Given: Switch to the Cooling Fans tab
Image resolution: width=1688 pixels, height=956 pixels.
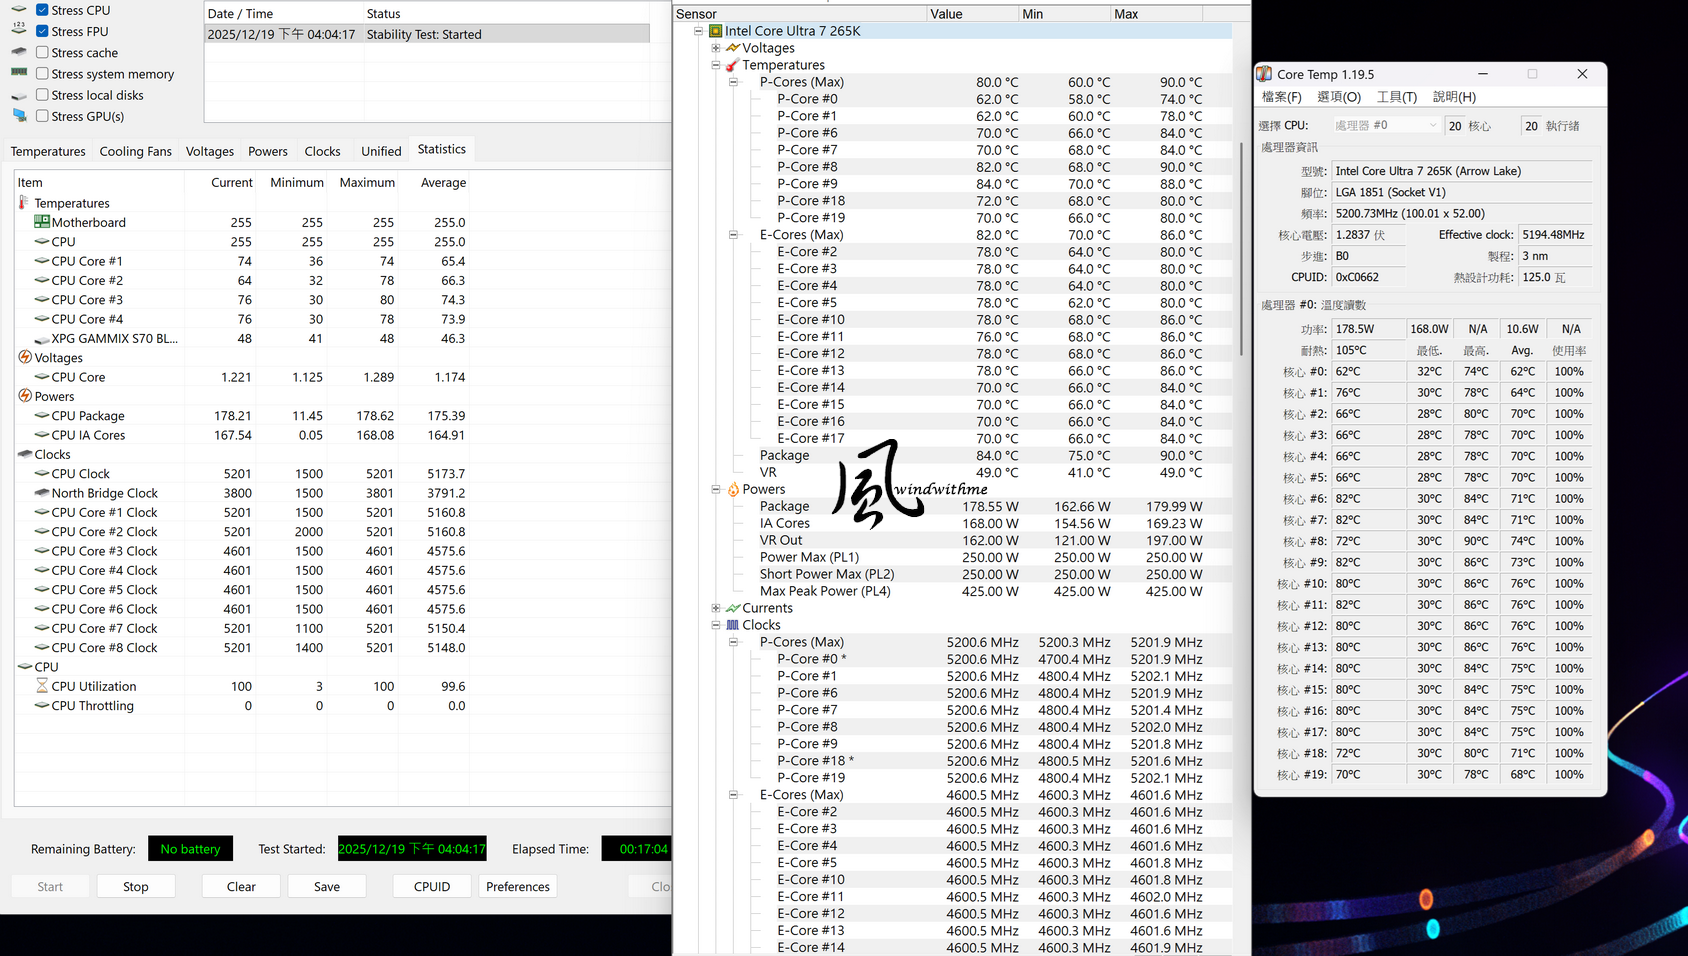Looking at the screenshot, I should click(x=136, y=151).
